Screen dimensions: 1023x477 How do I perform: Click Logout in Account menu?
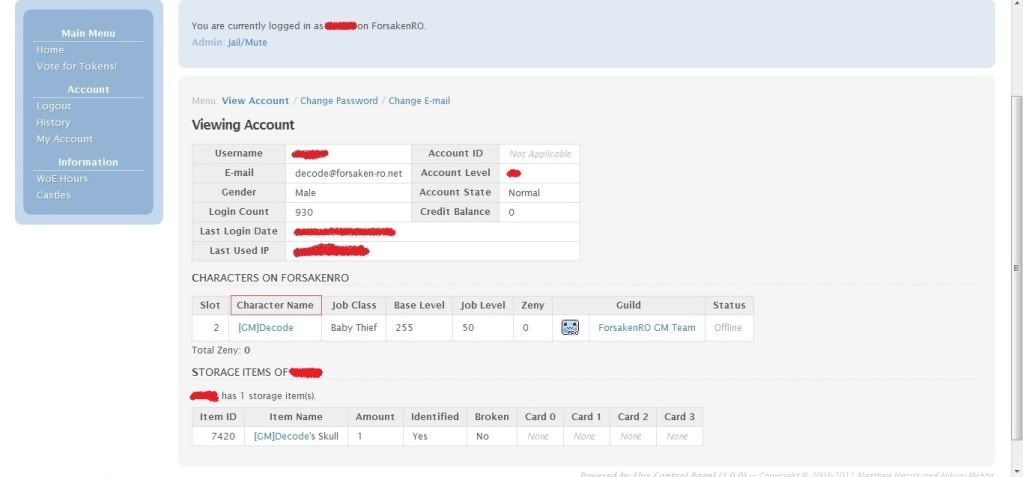[x=53, y=106]
